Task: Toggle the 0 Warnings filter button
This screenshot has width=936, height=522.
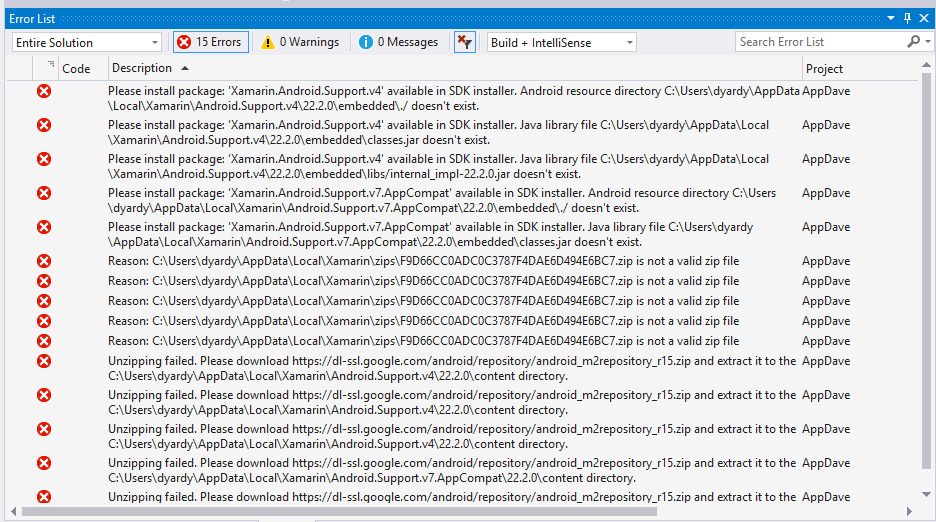Action: (x=299, y=42)
